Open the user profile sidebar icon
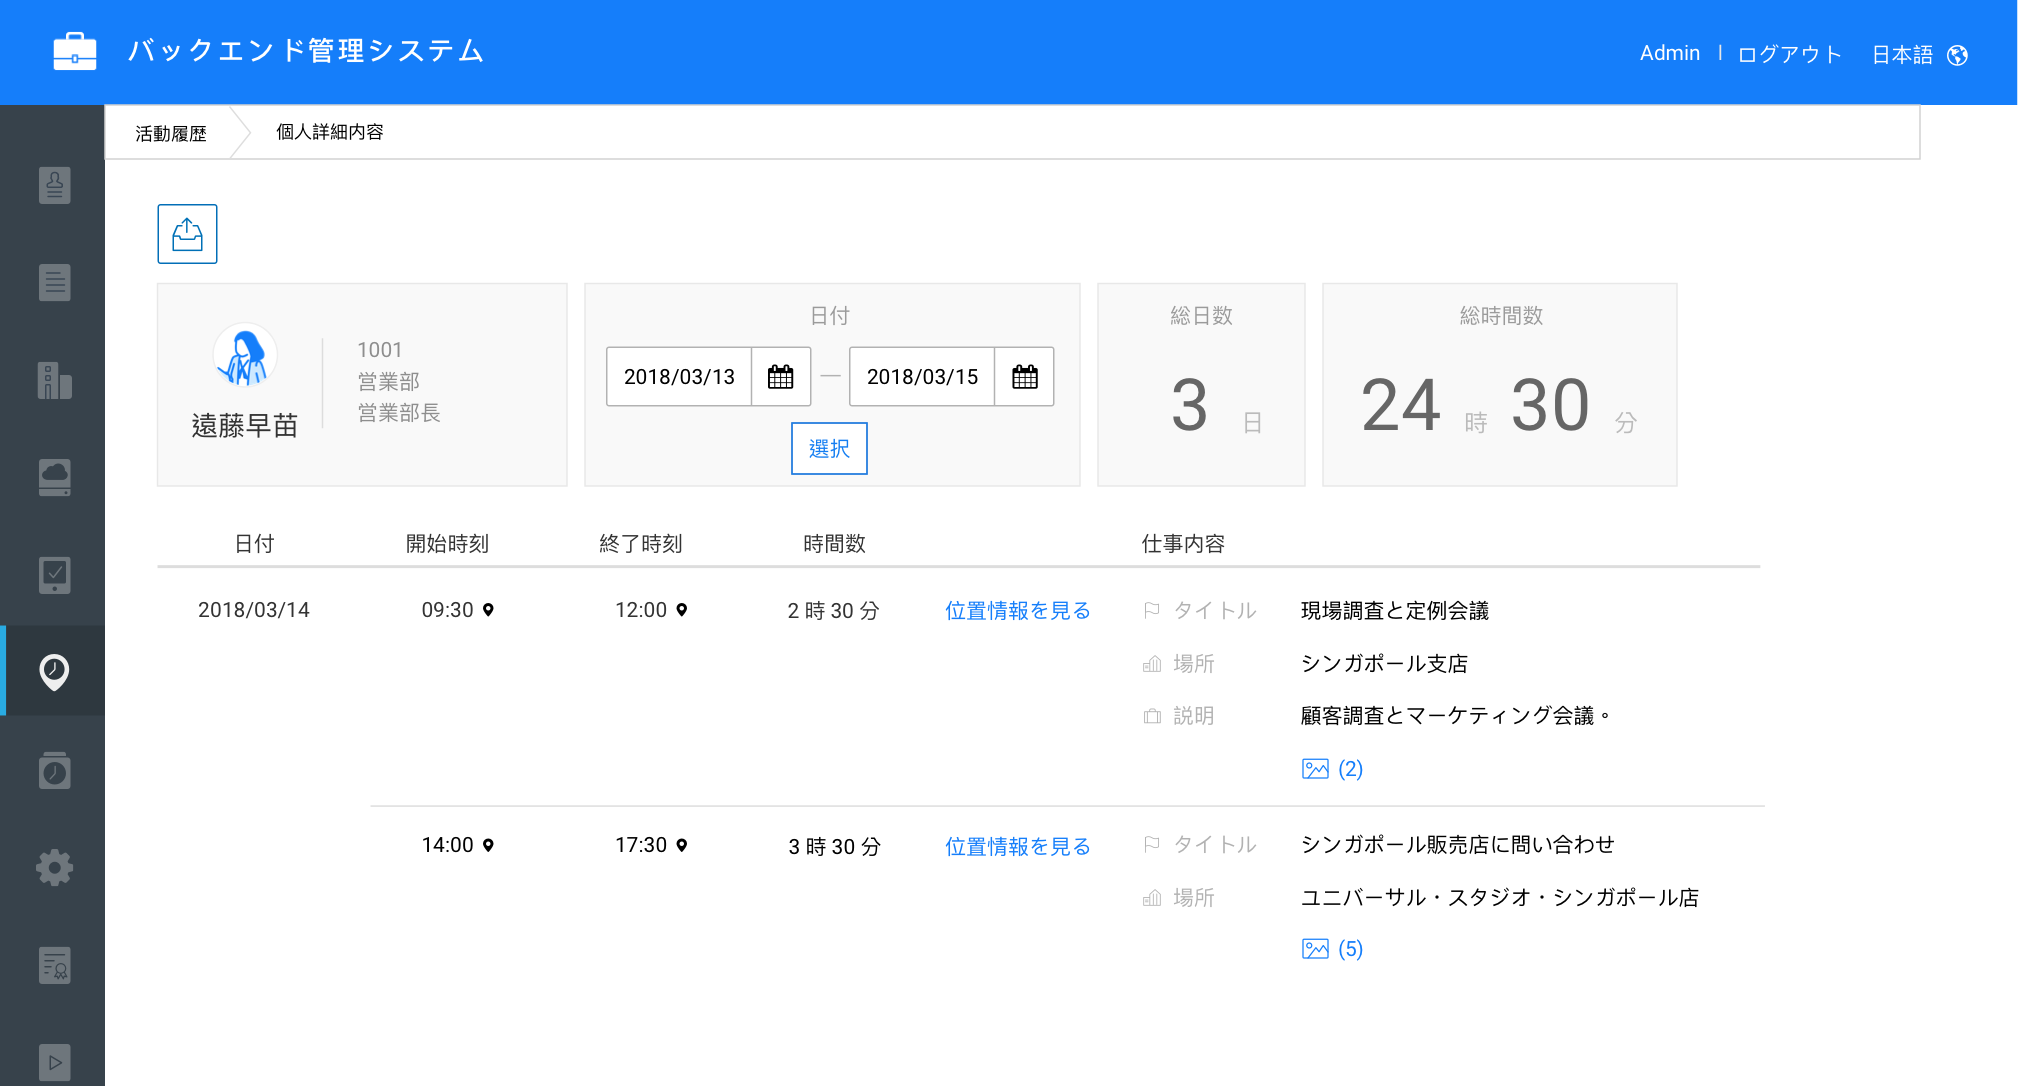The width and height of the screenshot is (2018, 1086). click(x=54, y=185)
